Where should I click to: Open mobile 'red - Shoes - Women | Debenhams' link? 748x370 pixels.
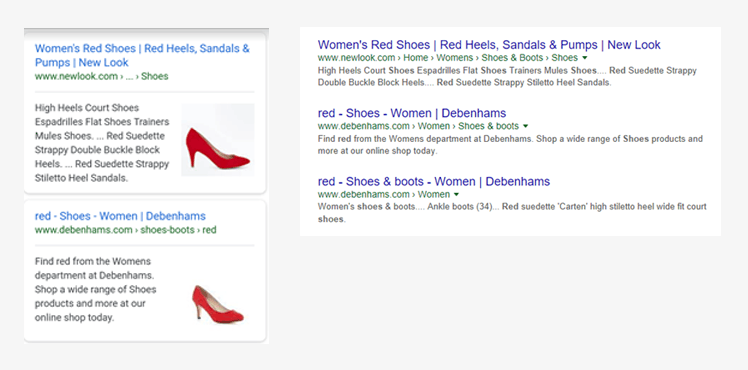point(120,216)
